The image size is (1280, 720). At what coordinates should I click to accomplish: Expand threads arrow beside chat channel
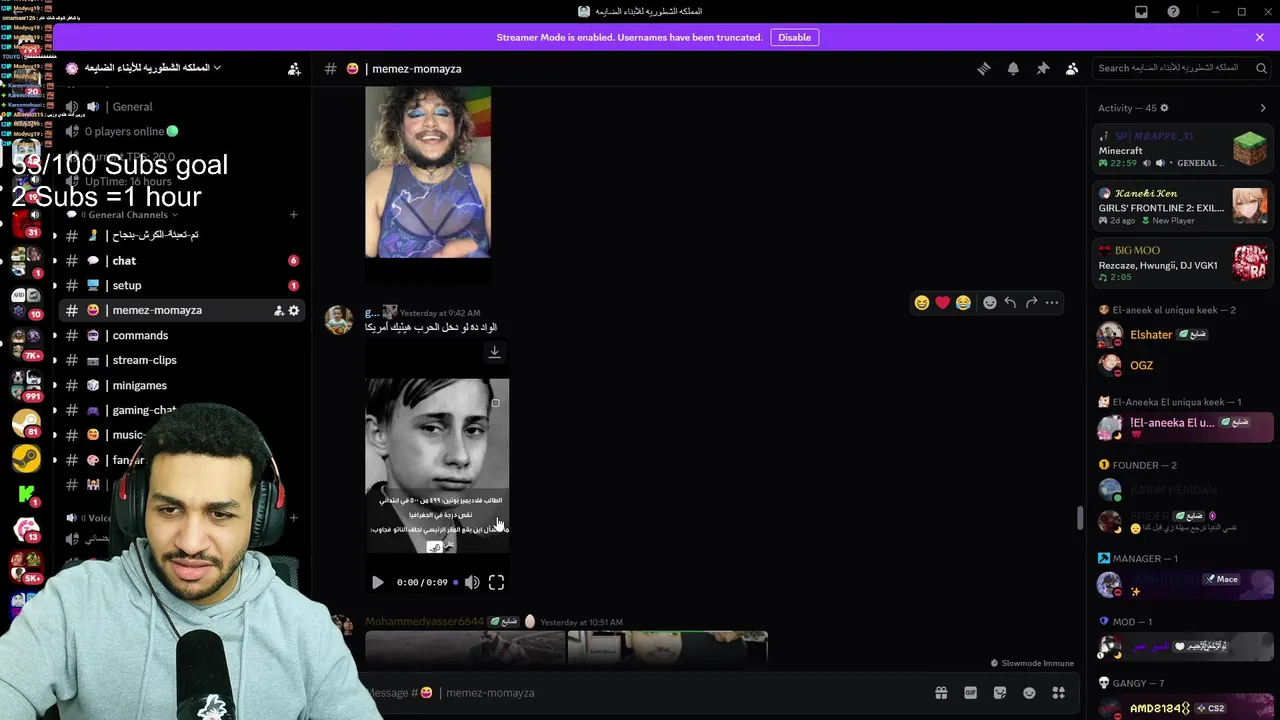(x=55, y=261)
